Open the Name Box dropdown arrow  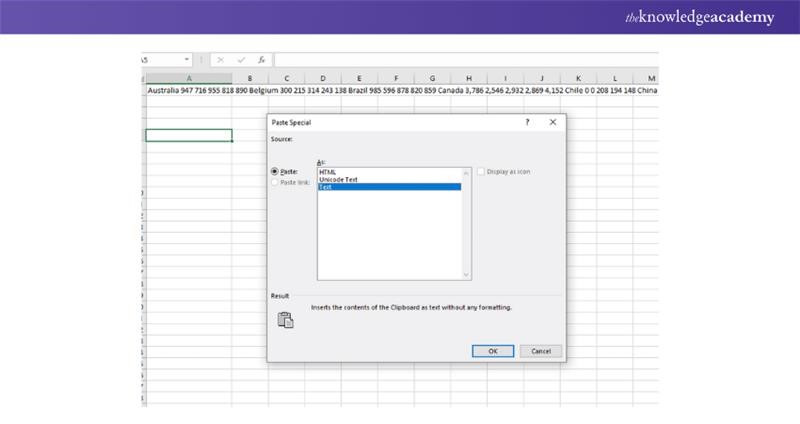(187, 60)
